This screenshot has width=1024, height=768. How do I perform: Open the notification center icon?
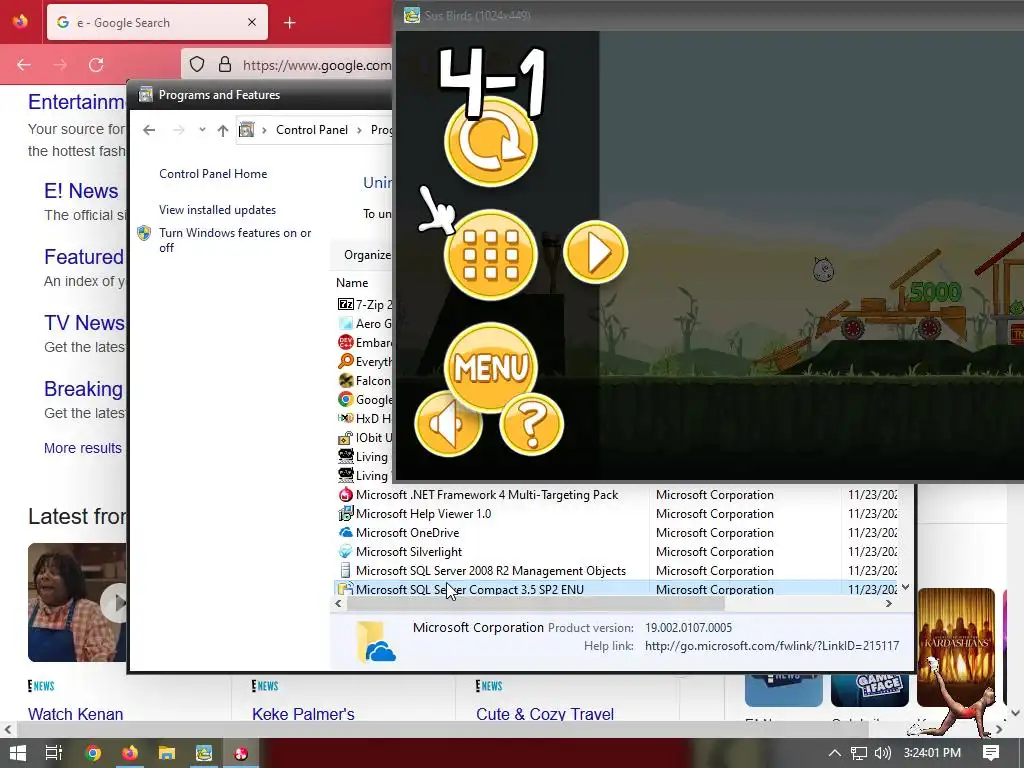click(991, 753)
